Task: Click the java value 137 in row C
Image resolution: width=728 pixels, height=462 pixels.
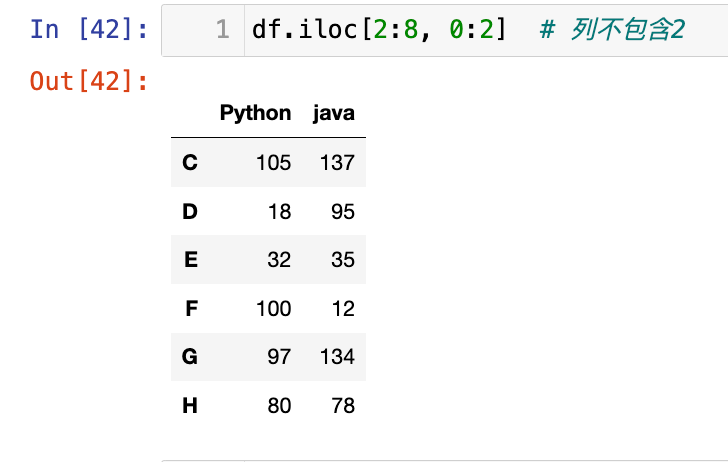Action: (x=337, y=162)
